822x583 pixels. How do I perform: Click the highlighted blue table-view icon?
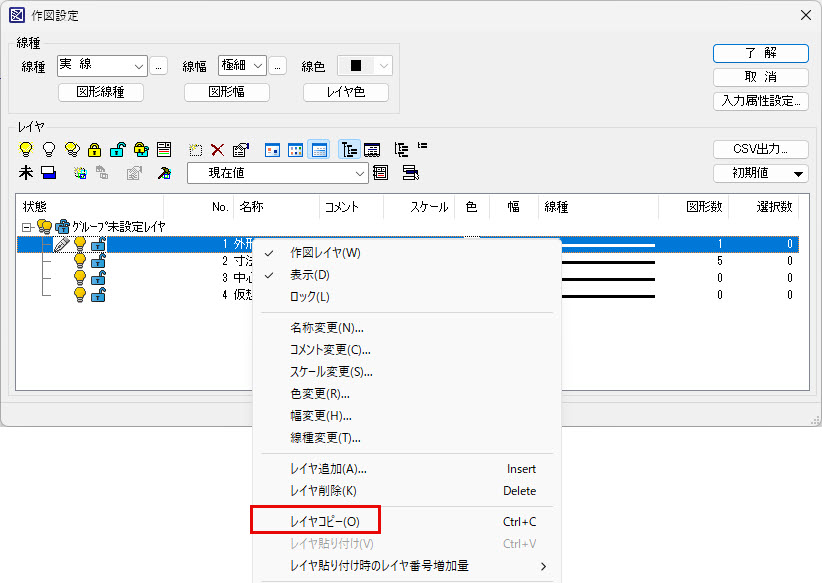click(319, 150)
